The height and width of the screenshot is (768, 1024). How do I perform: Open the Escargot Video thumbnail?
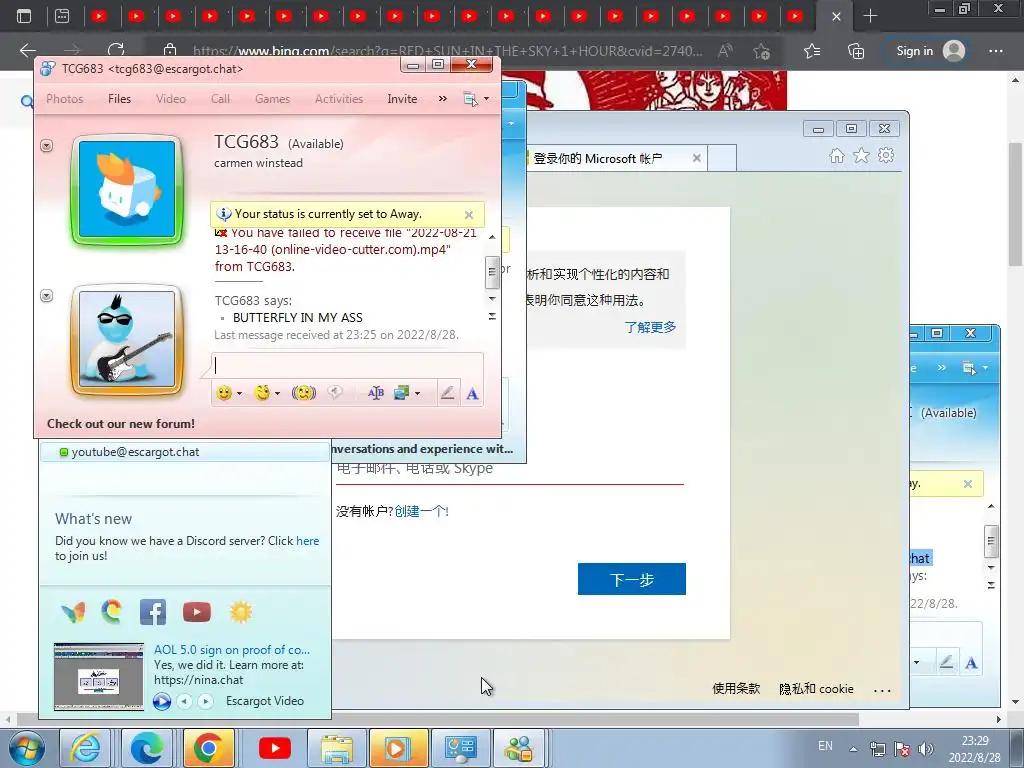[x=99, y=677]
